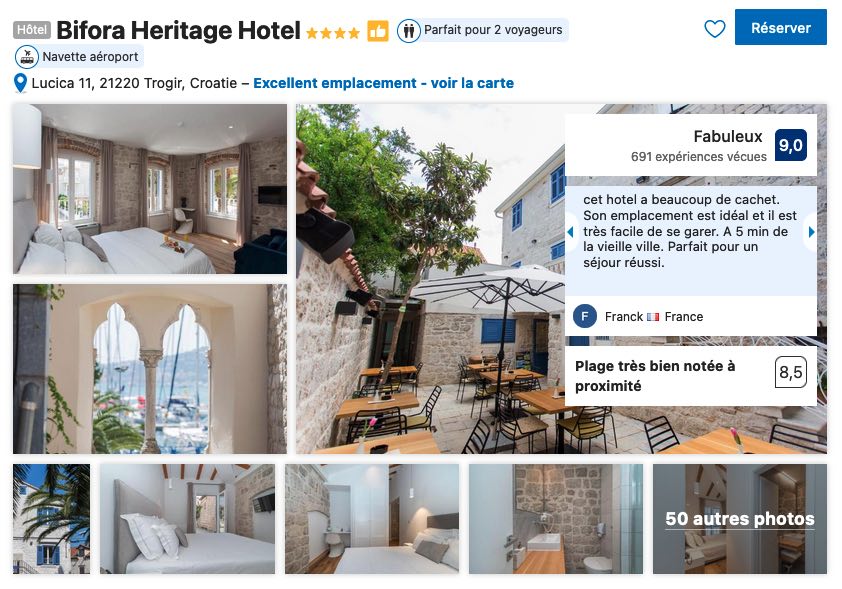Click the airport shuttle bus icon
842x589 pixels.
click(x=27, y=57)
